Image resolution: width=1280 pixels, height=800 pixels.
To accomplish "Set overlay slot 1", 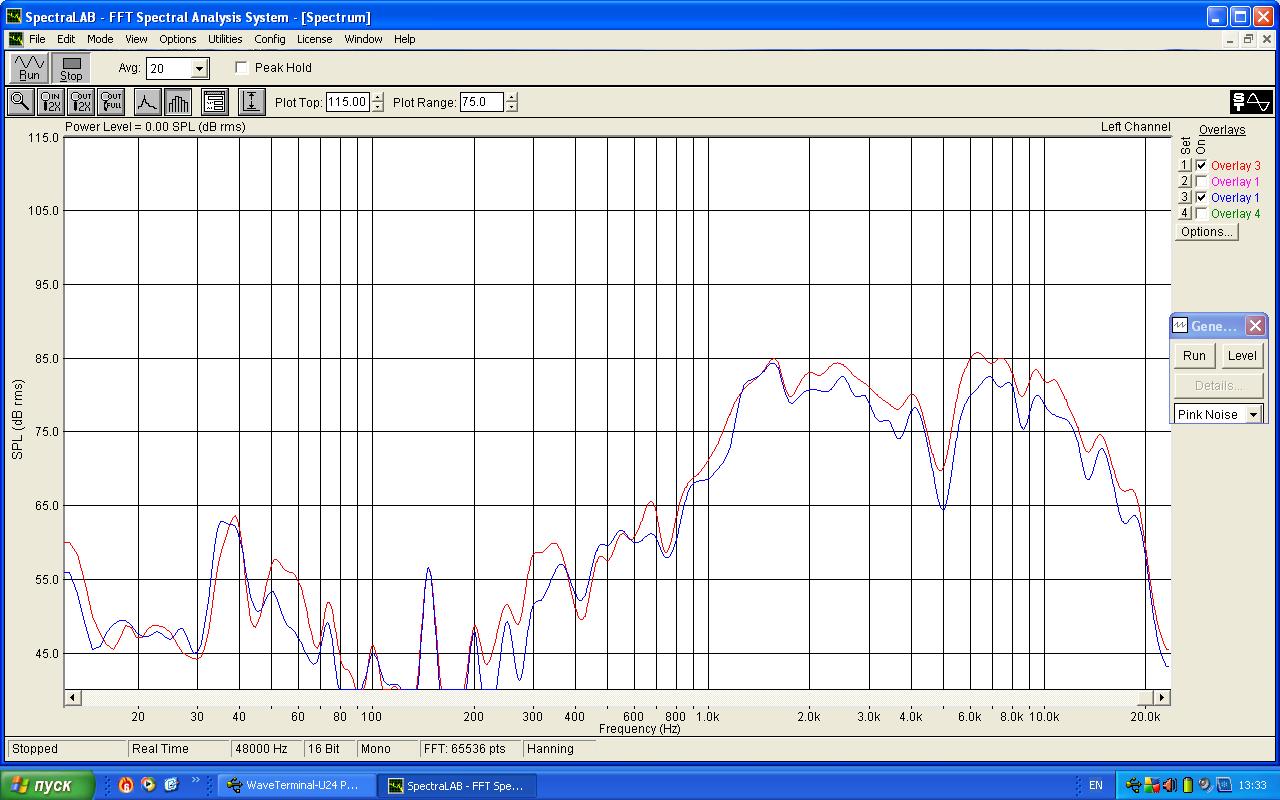I will (1185, 166).
